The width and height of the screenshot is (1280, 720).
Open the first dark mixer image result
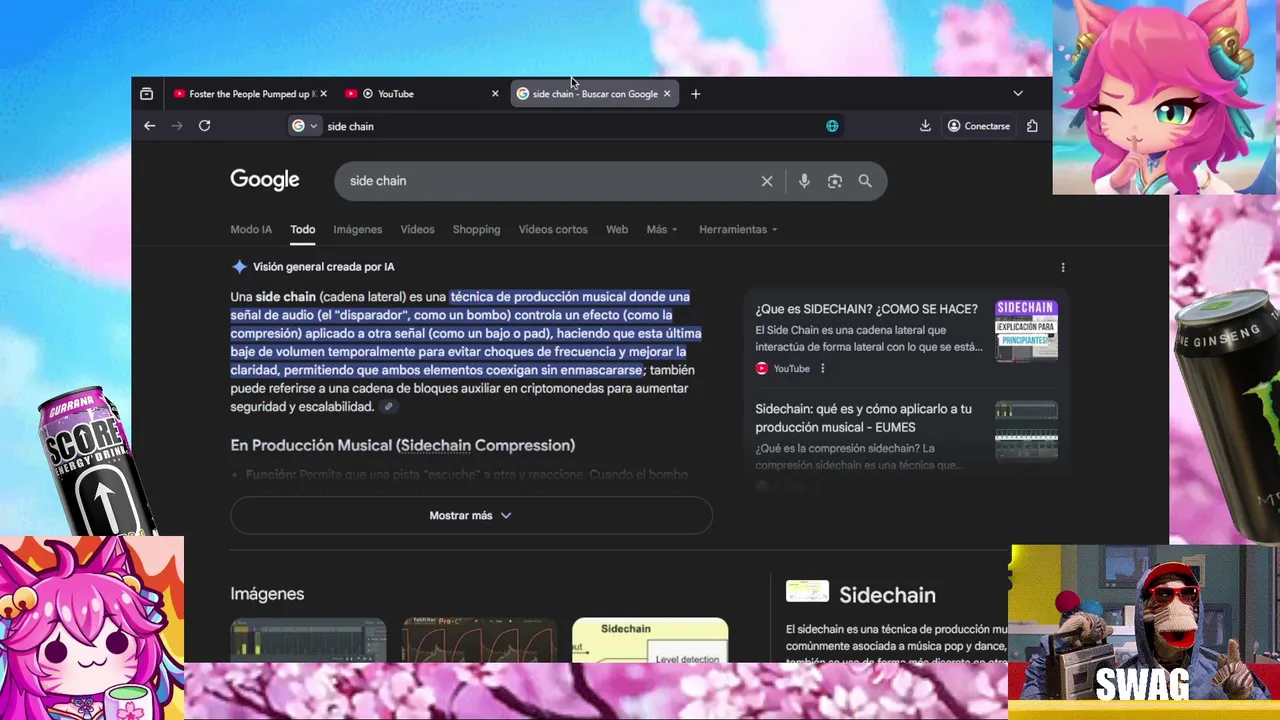click(308, 641)
